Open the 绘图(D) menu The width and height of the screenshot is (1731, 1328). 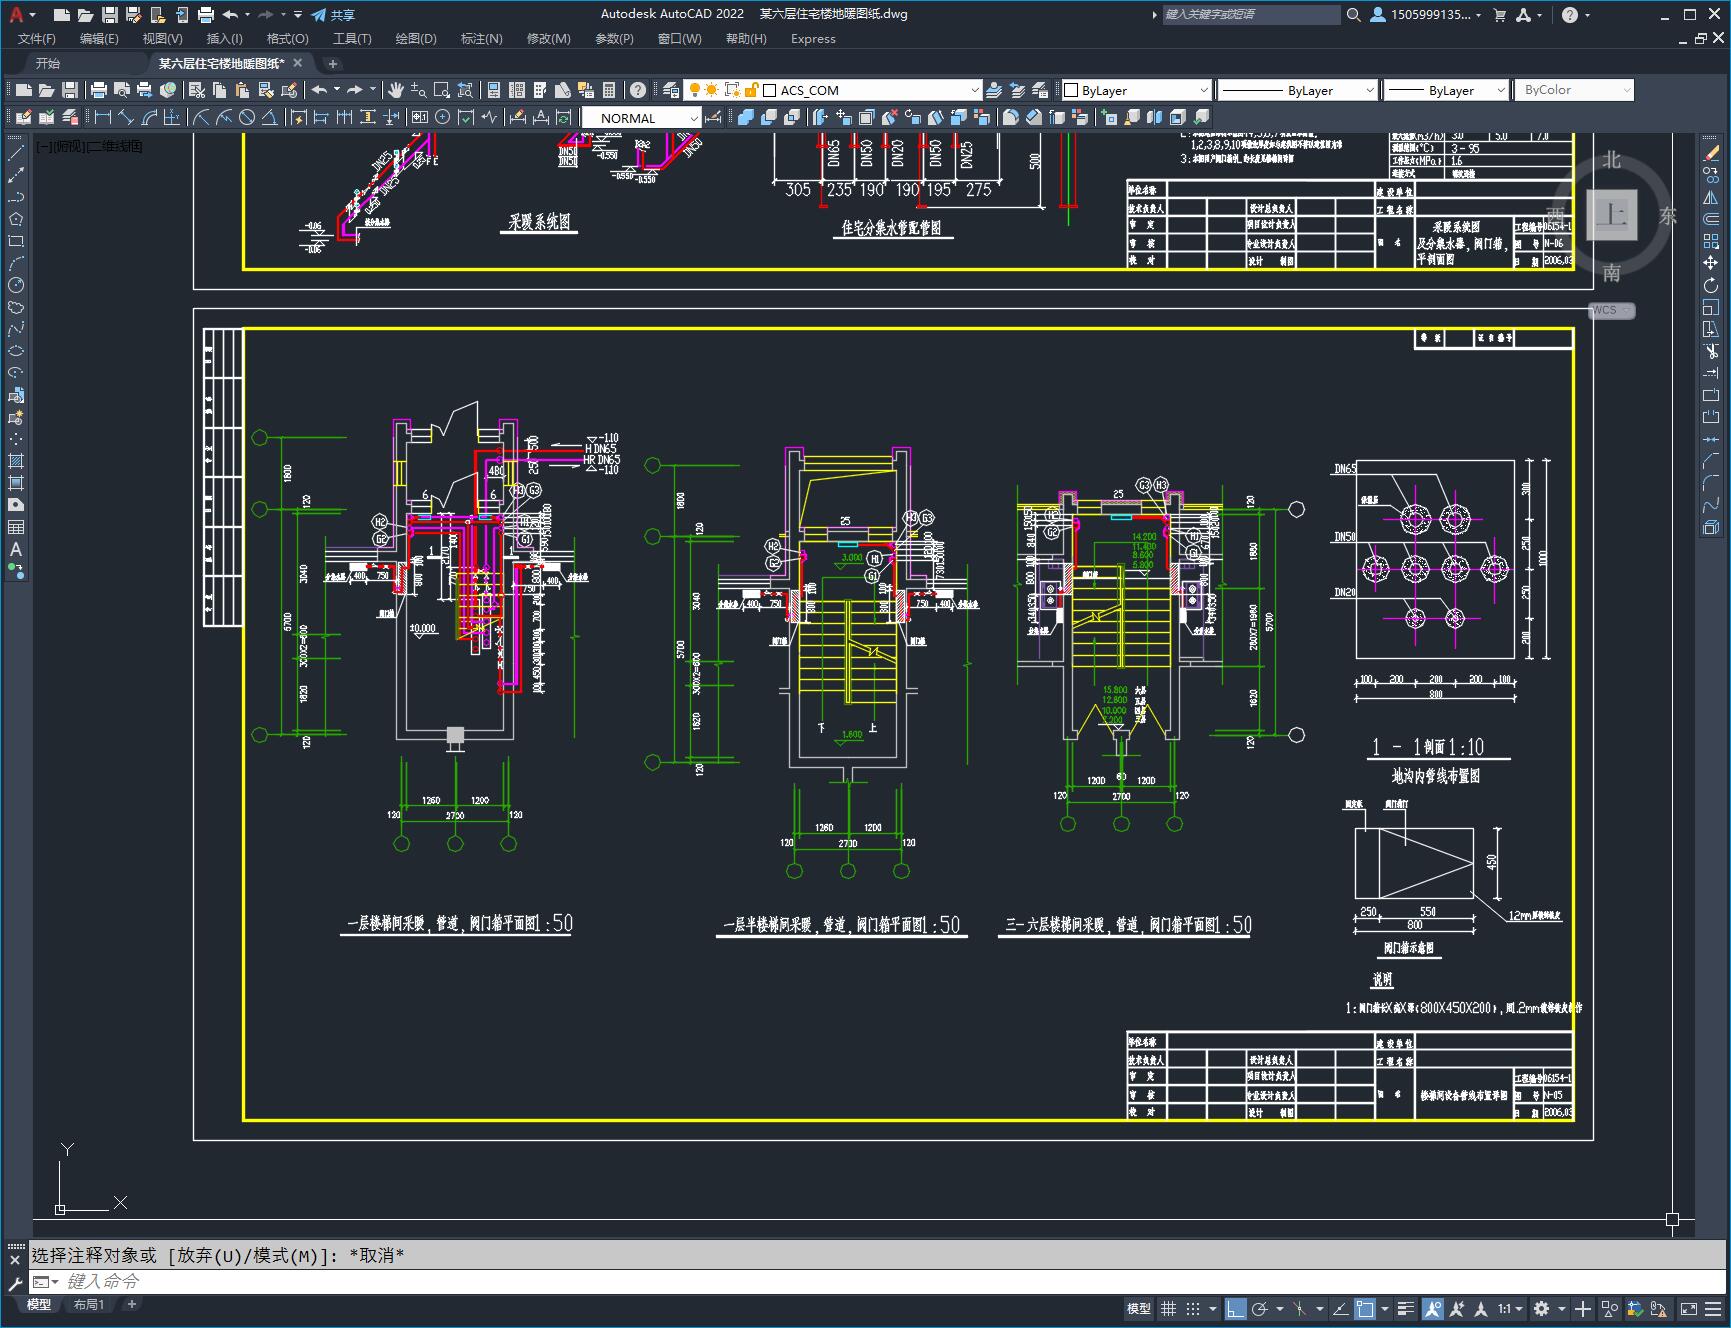(416, 38)
